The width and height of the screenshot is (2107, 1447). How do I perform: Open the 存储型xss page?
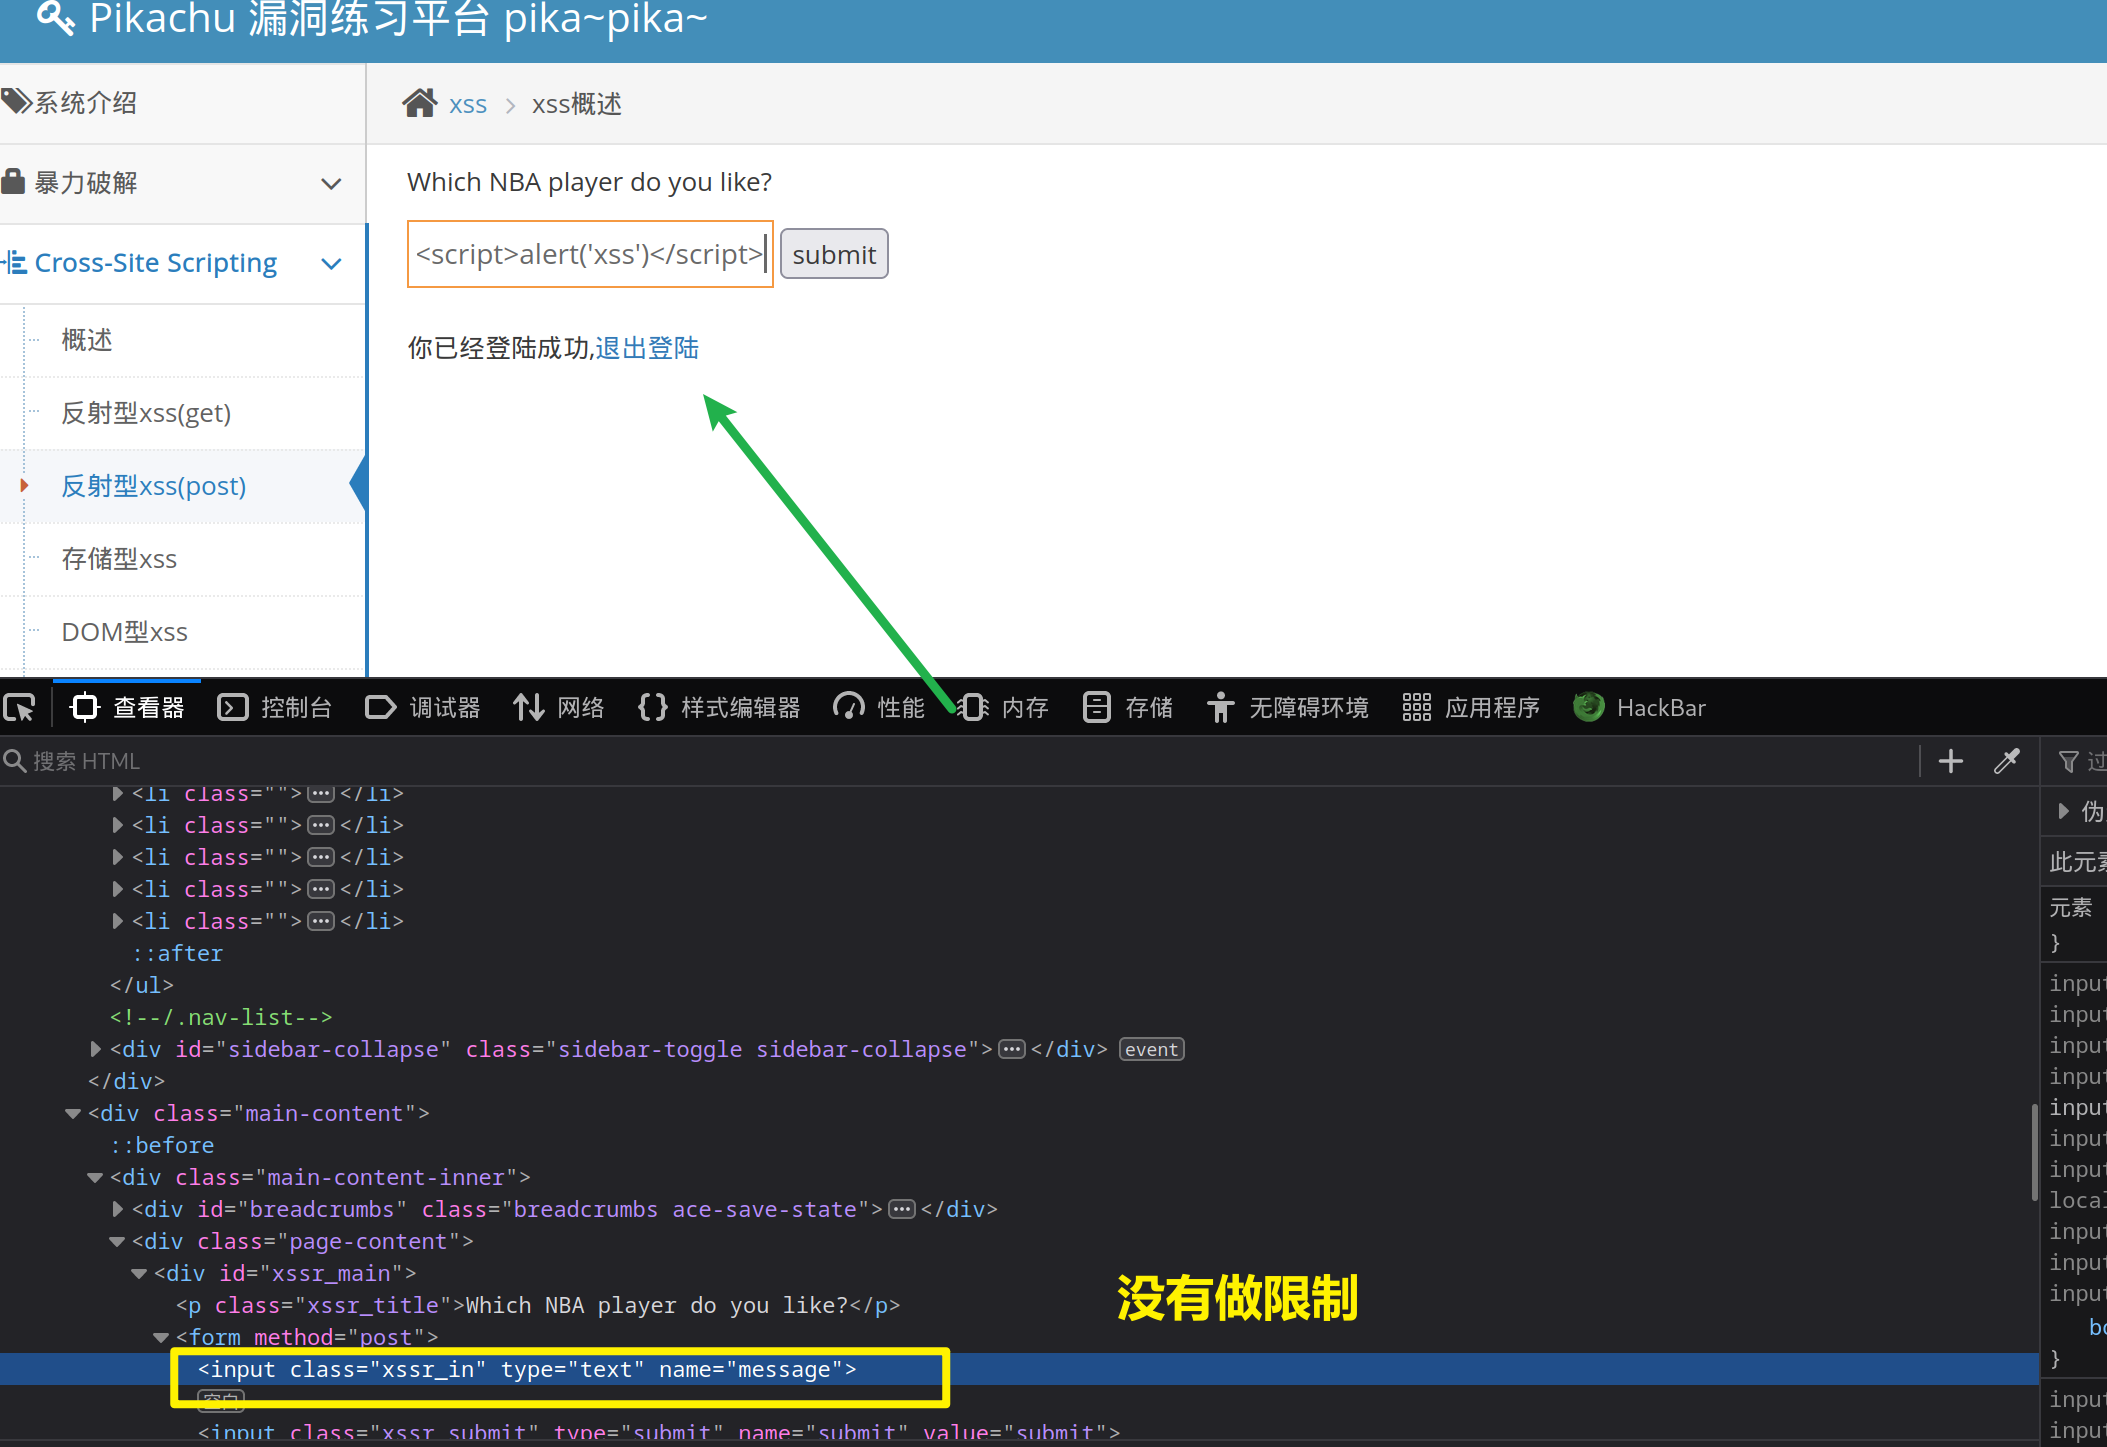click(x=119, y=559)
